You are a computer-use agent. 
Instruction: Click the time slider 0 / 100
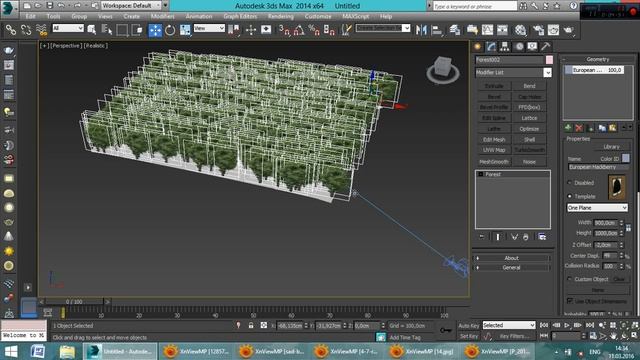[x=74, y=302]
